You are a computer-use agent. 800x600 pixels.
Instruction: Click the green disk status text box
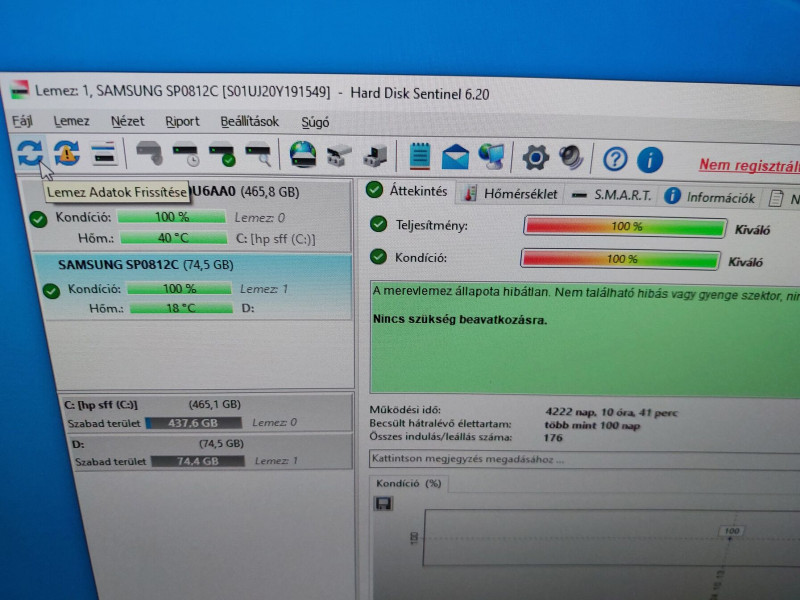point(585,337)
